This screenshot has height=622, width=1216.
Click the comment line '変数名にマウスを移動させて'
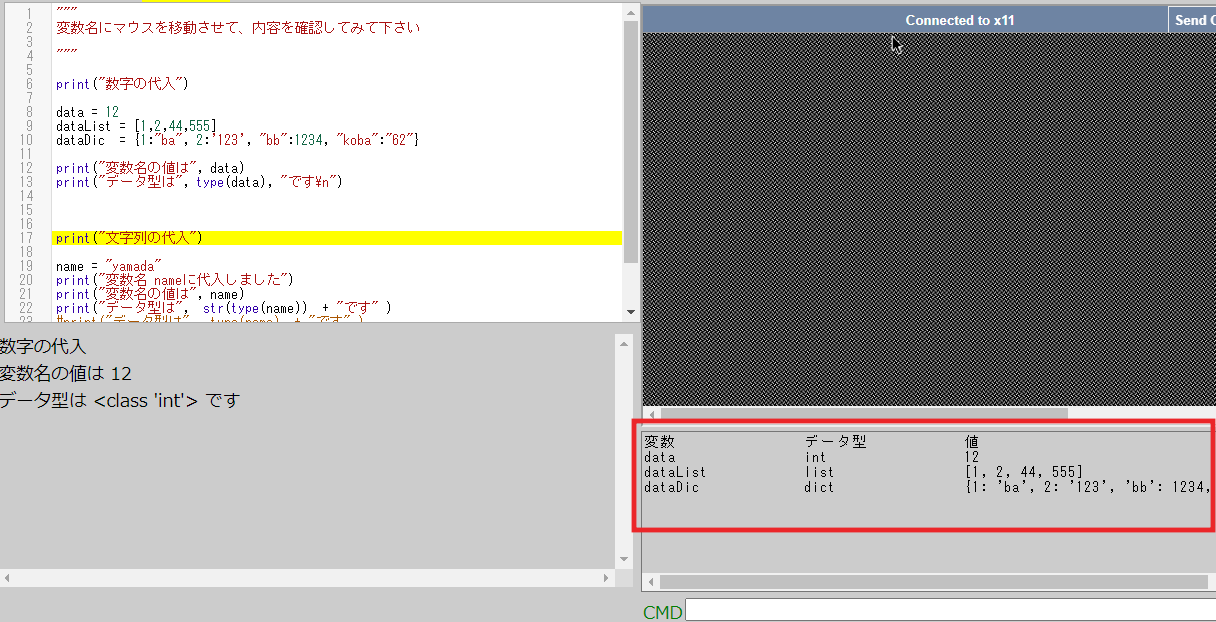click(238, 28)
